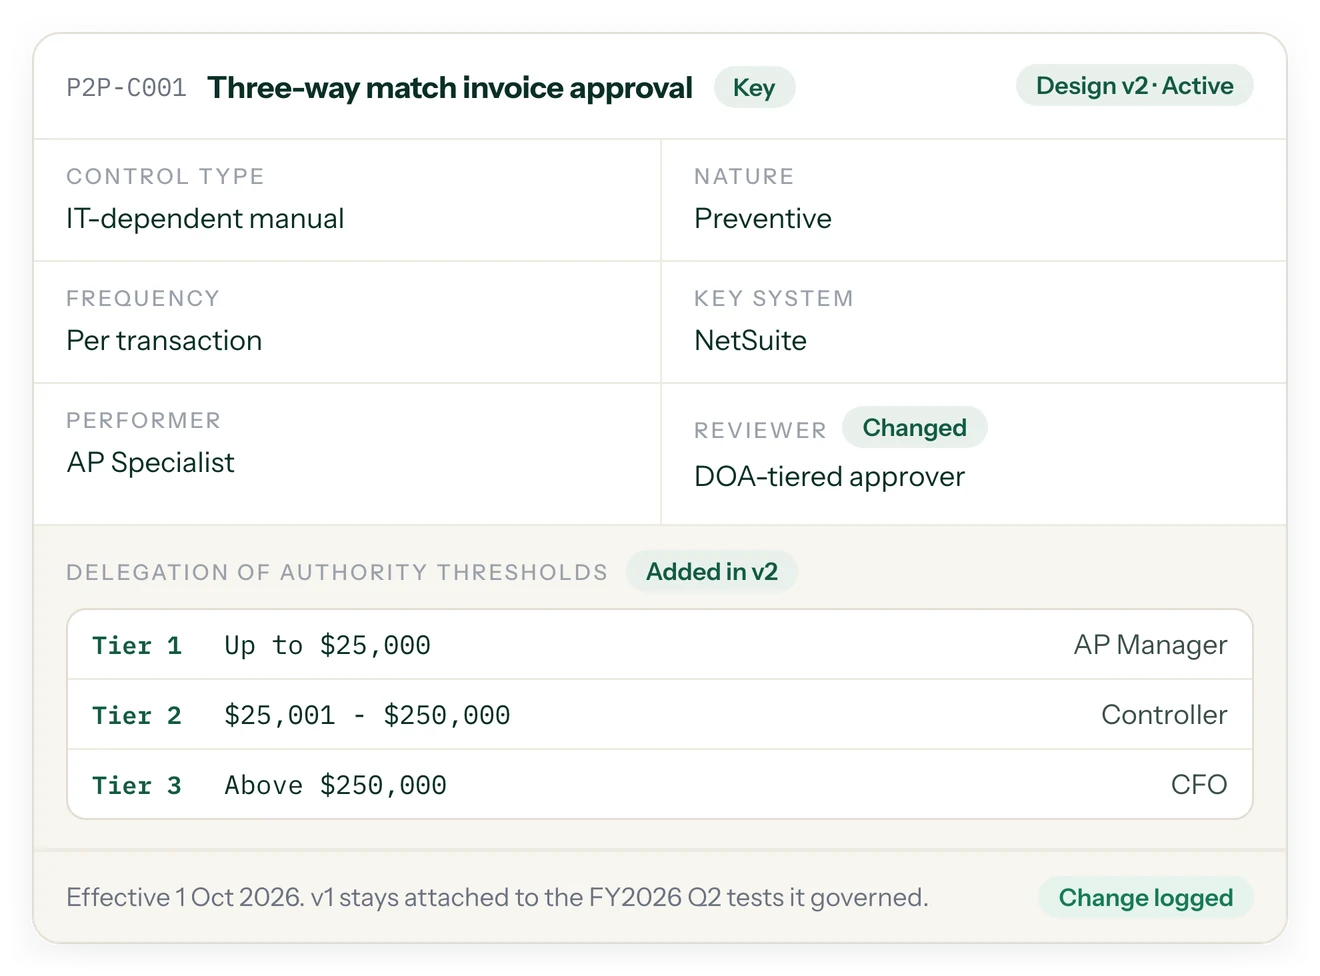
Task: Select the AP Manager approver
Action: point(1150,645)
